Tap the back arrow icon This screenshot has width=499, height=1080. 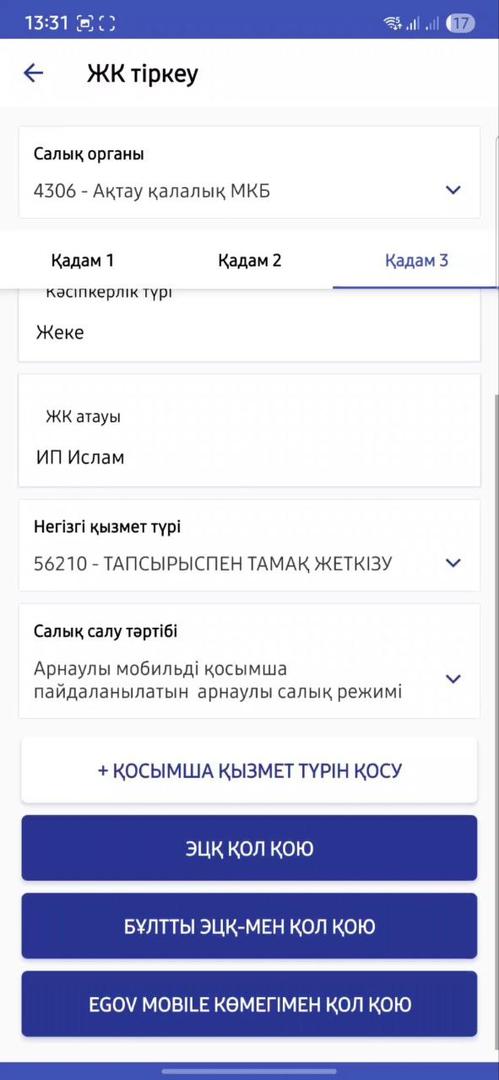pyautogui.click(x=33, y=73)
